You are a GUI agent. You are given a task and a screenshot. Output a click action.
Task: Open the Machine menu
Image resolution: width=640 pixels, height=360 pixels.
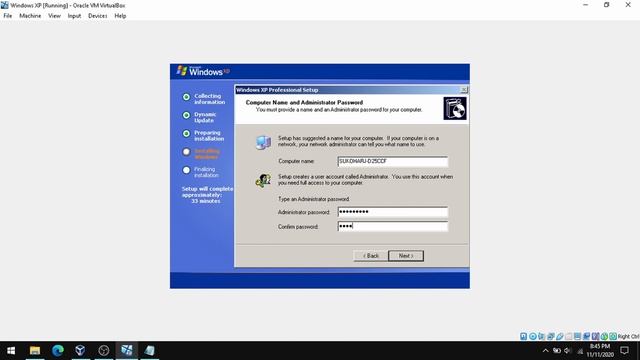[30, 16]
